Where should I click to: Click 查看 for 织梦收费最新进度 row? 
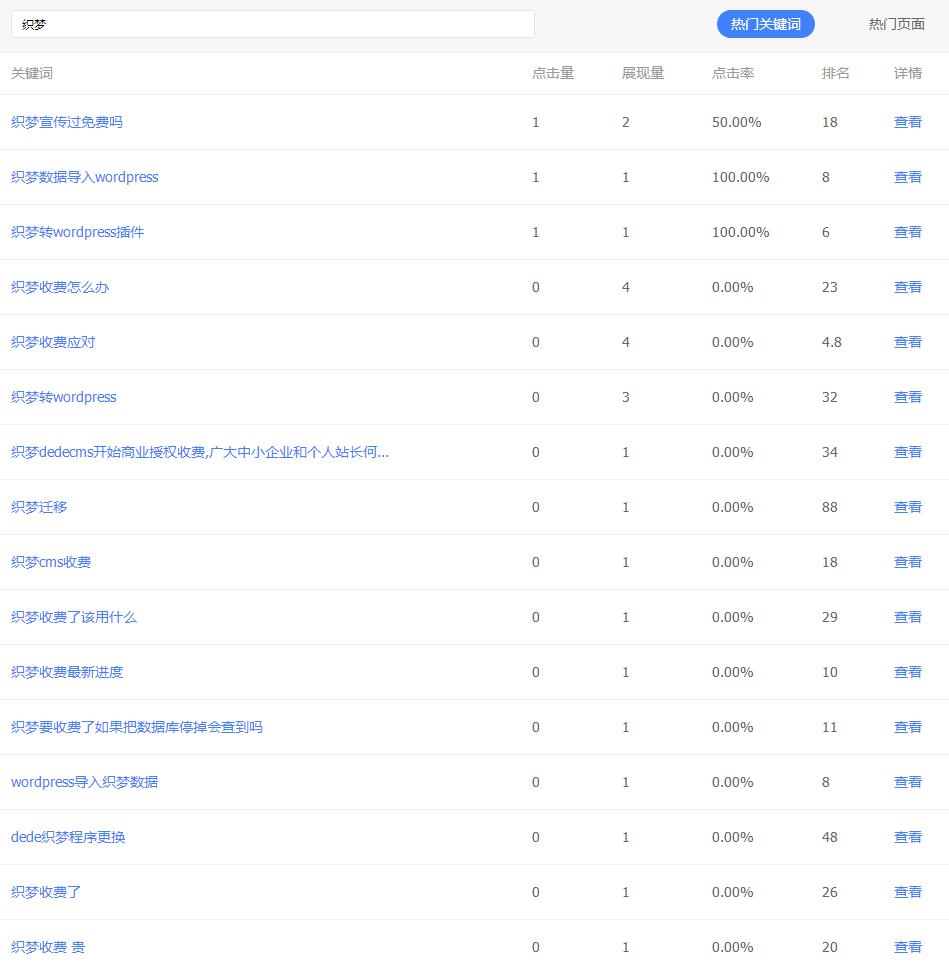click(908, 672)
